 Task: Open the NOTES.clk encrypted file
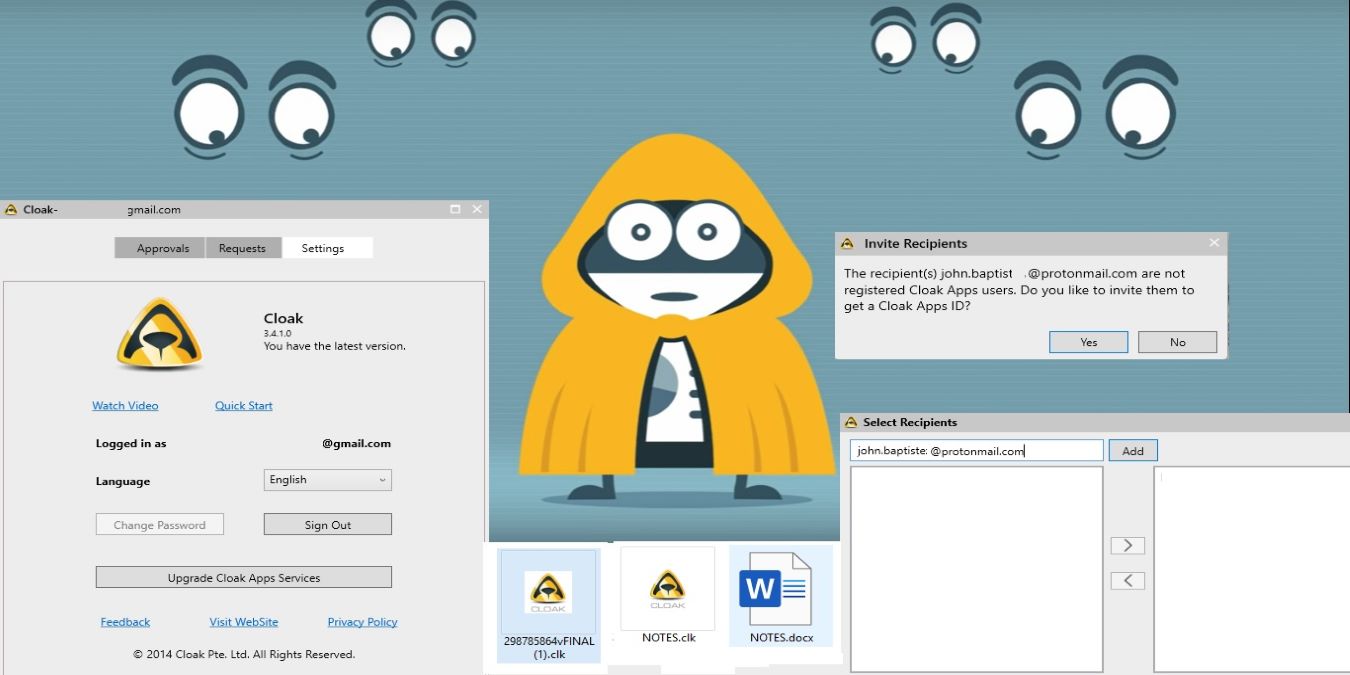[666, 588]
